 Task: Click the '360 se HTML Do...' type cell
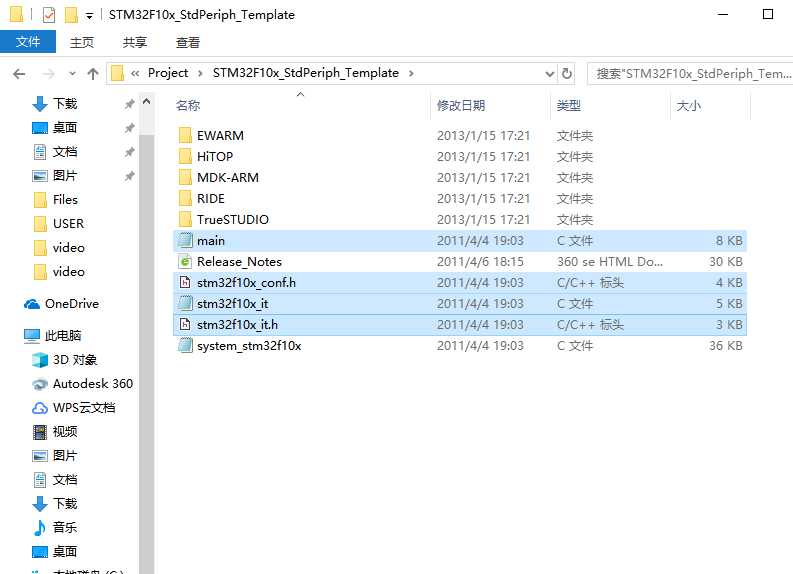[x=609, y=262]
